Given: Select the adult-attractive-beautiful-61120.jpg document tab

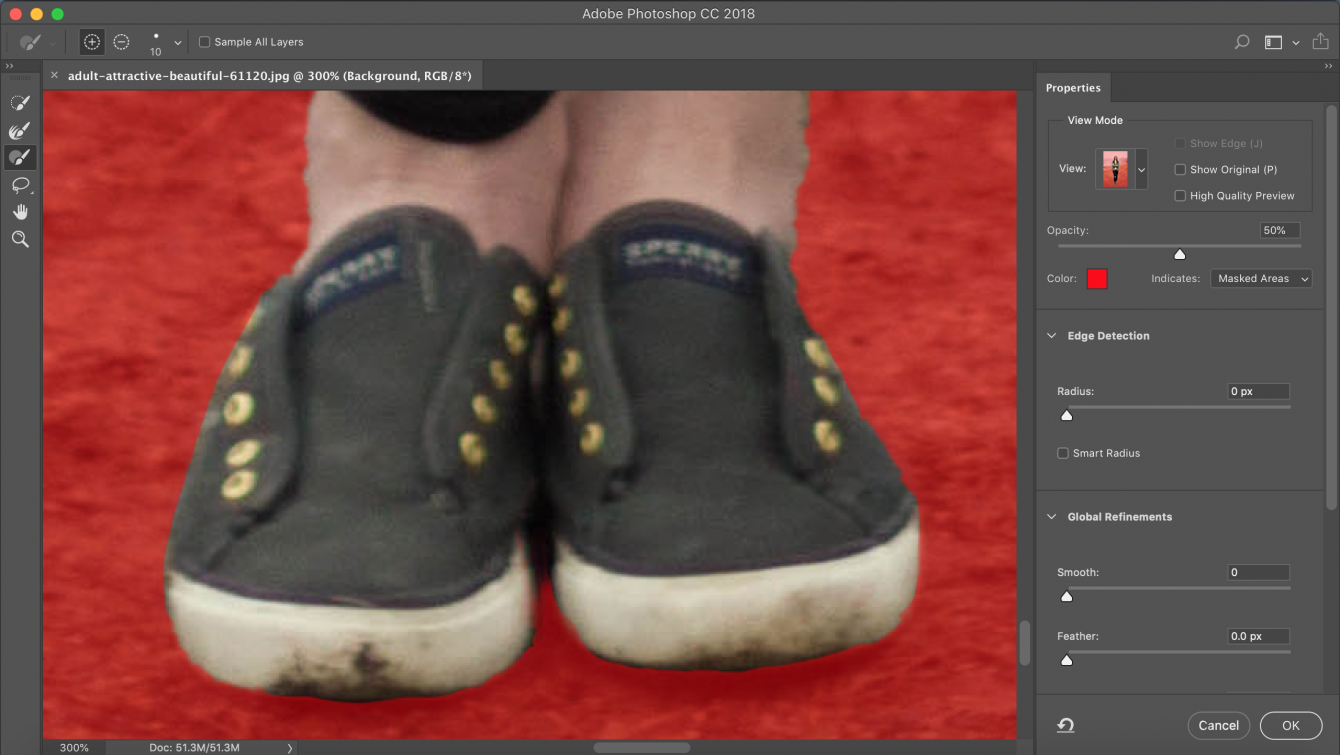Looking at the screenshot, I should (269, 75).
